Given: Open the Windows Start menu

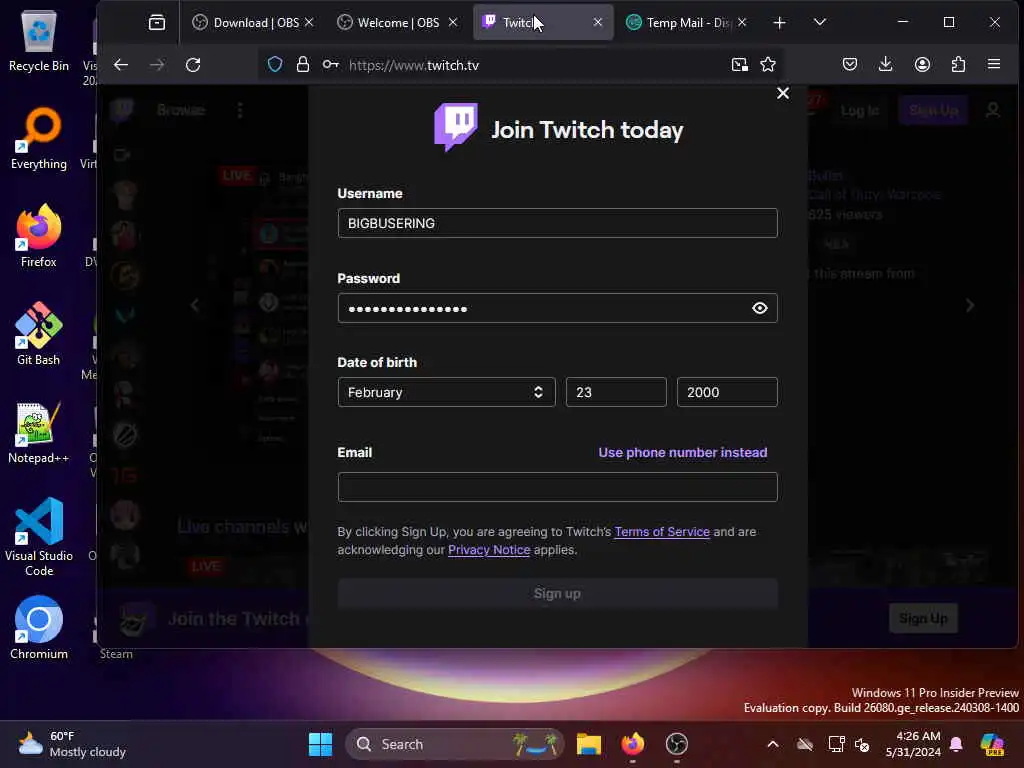Looking at the screenshot, I should point(320,744).
